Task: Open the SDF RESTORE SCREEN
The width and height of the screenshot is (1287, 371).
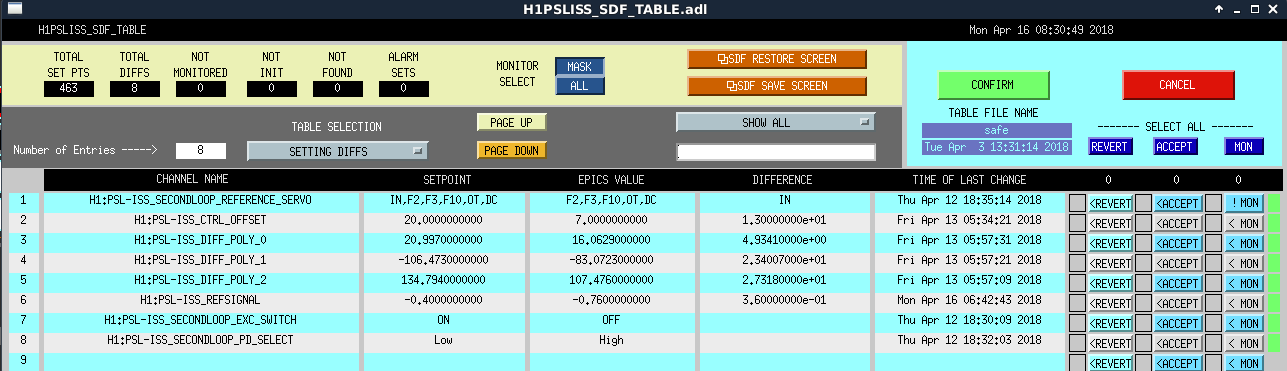Action: (777, 59)
